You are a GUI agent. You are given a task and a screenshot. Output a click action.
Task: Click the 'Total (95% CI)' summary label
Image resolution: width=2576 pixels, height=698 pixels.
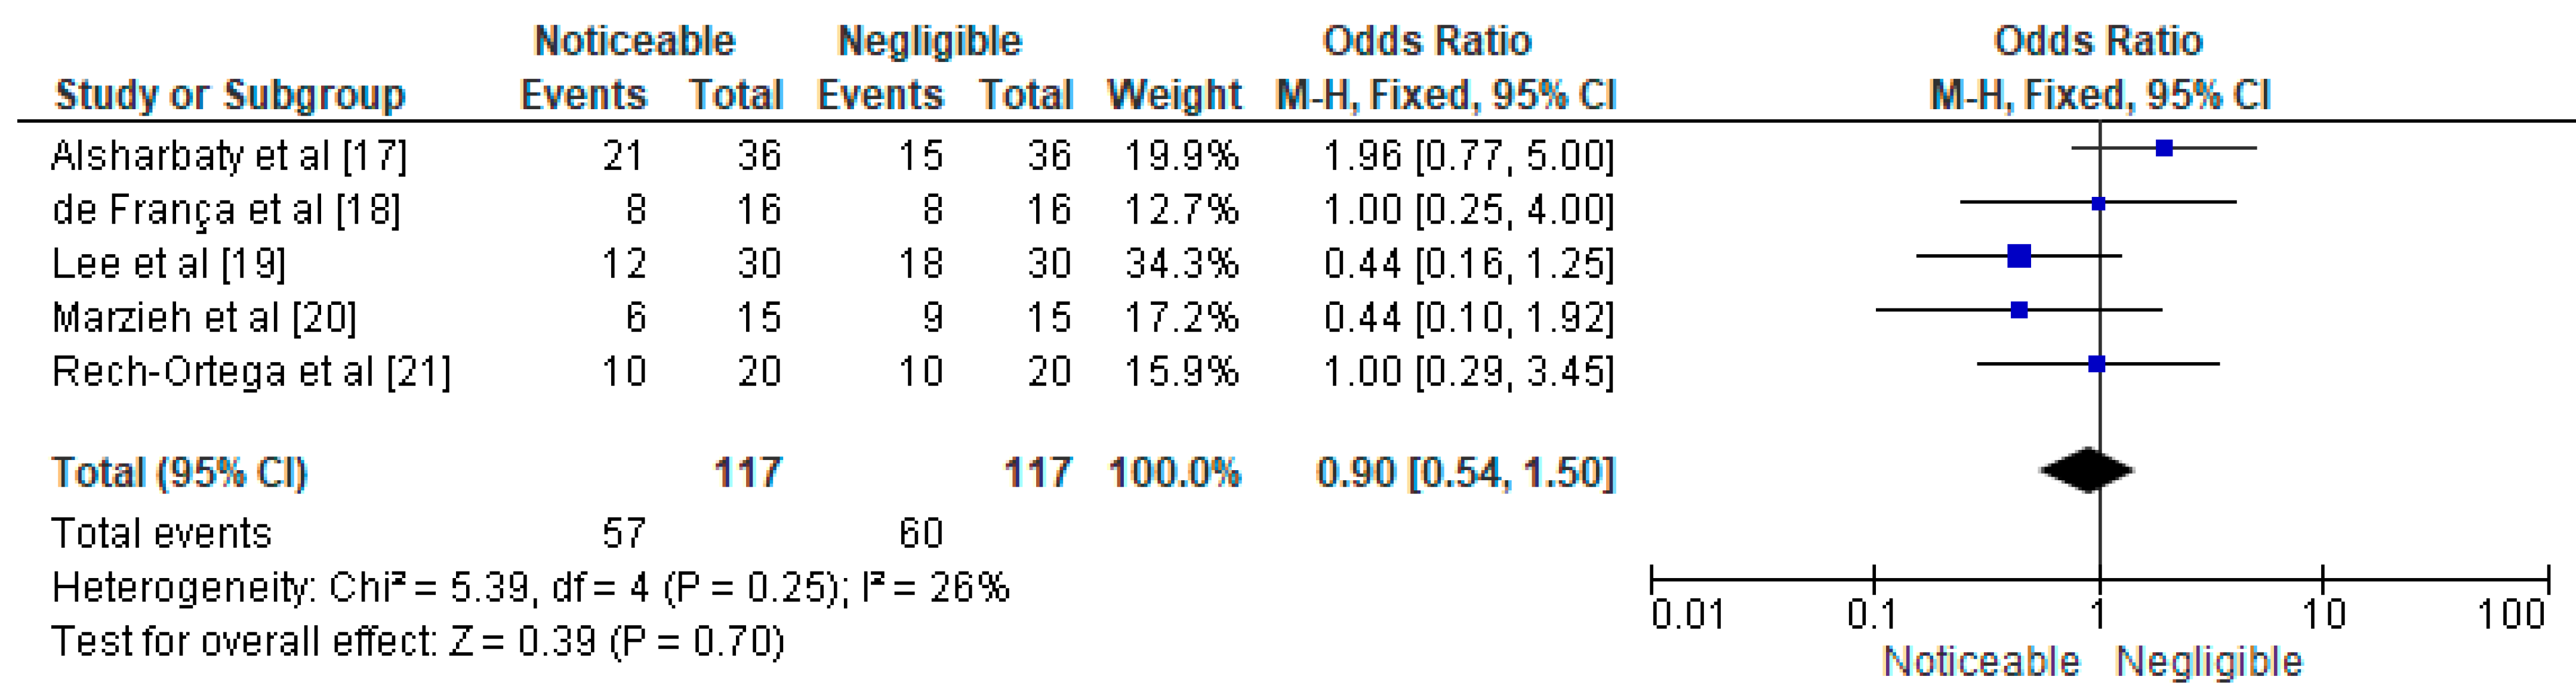(x=180, y=473)
